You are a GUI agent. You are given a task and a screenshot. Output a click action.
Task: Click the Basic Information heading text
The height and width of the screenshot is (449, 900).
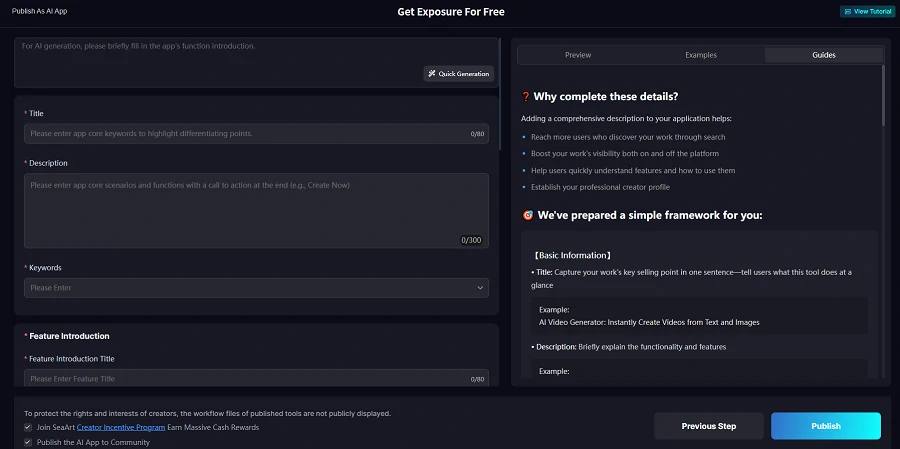(572, 256)
